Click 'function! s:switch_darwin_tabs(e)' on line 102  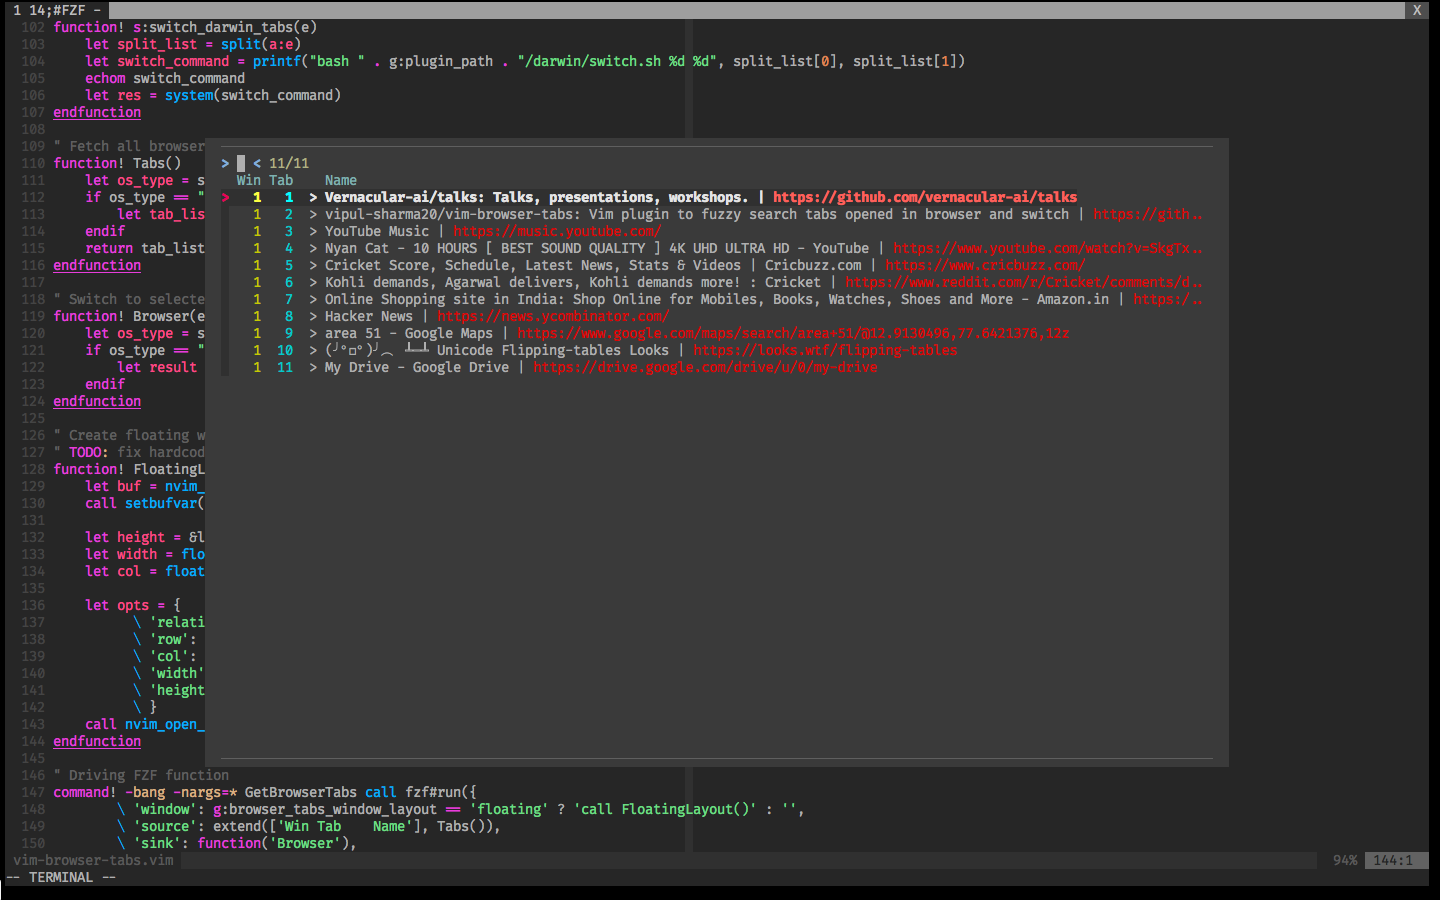pyautogui.click(x=185, y=27)
